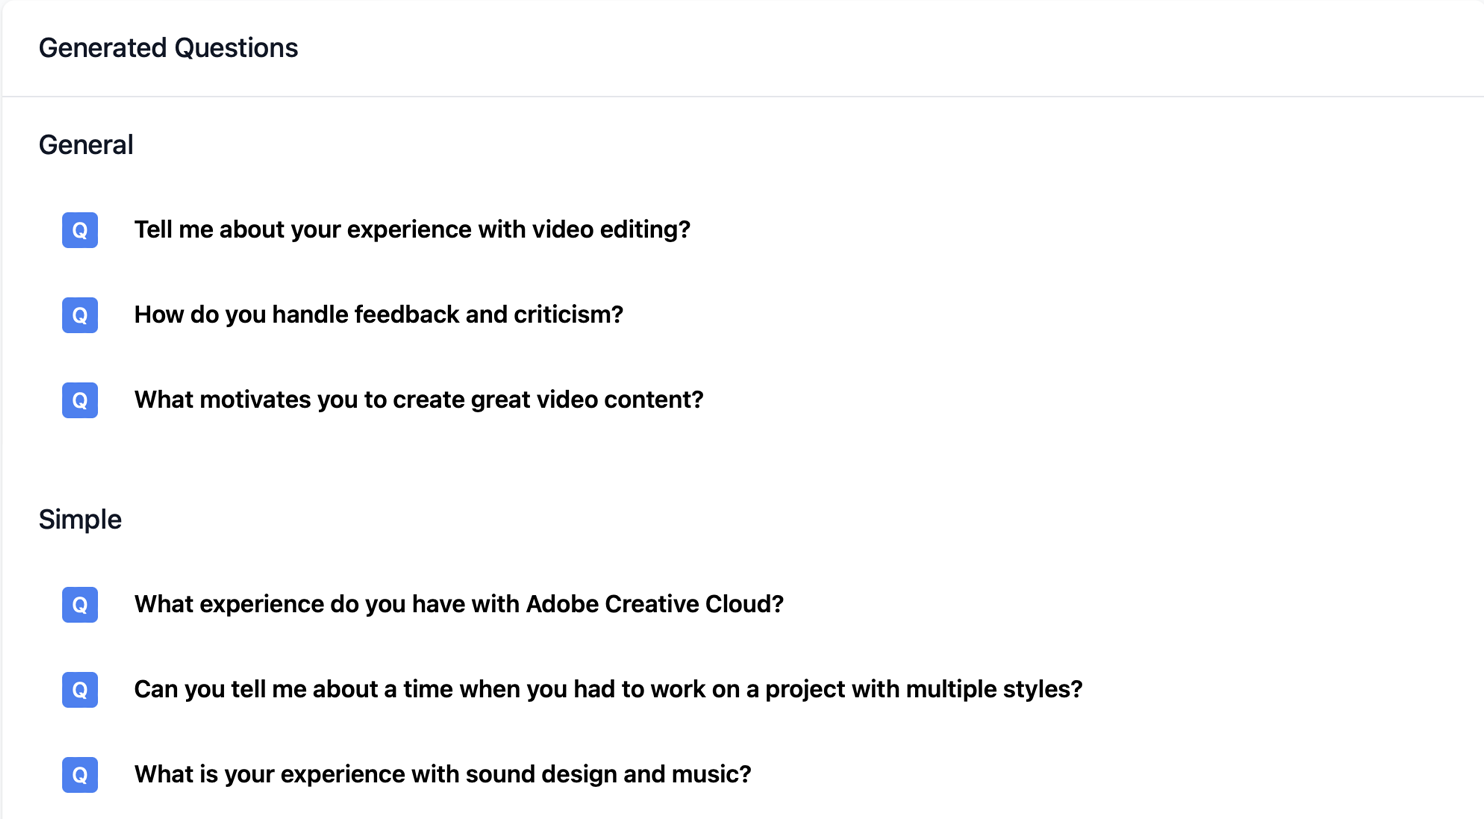
Task: Select the Q icon next to sound design question
Action: [x=80, y=775]
